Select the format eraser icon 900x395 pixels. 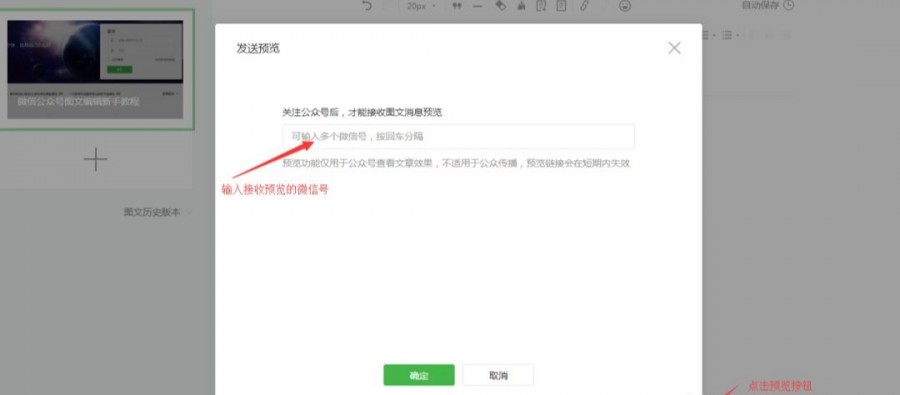(x=501, y=6)
